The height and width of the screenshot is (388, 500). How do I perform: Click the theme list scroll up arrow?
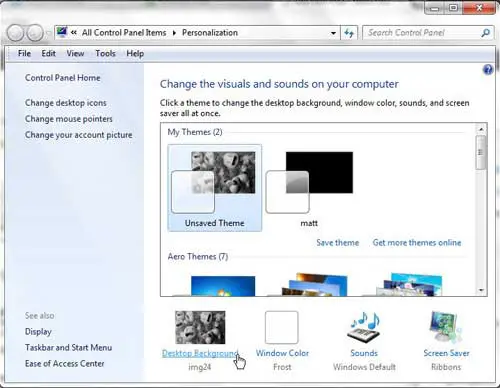[481, 129]
